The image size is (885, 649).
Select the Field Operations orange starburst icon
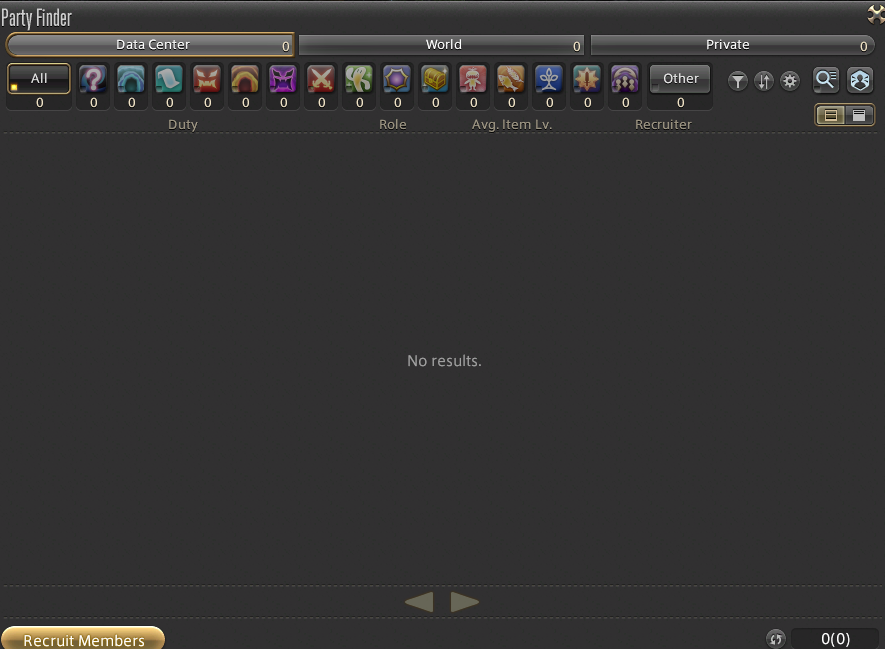tap(587, 78)
